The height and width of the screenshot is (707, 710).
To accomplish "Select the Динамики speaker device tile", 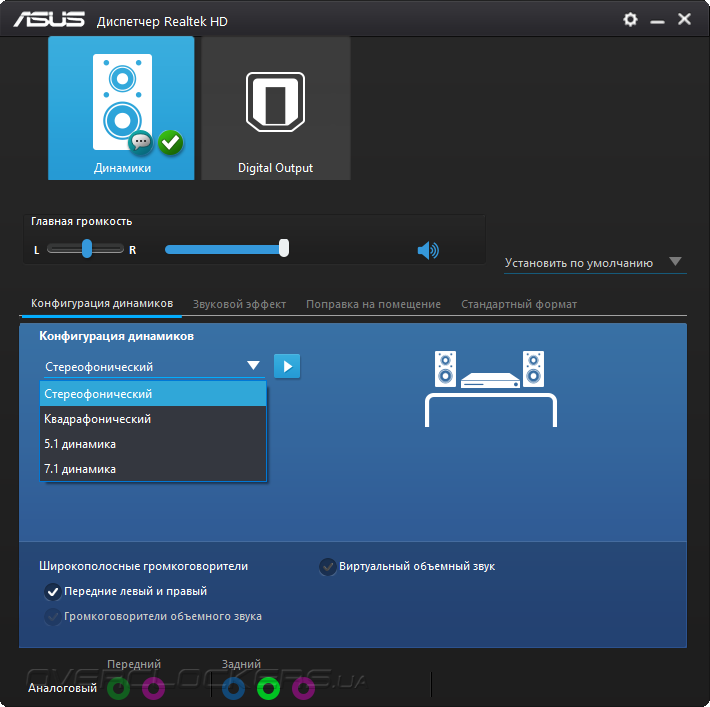I will 121,108.
